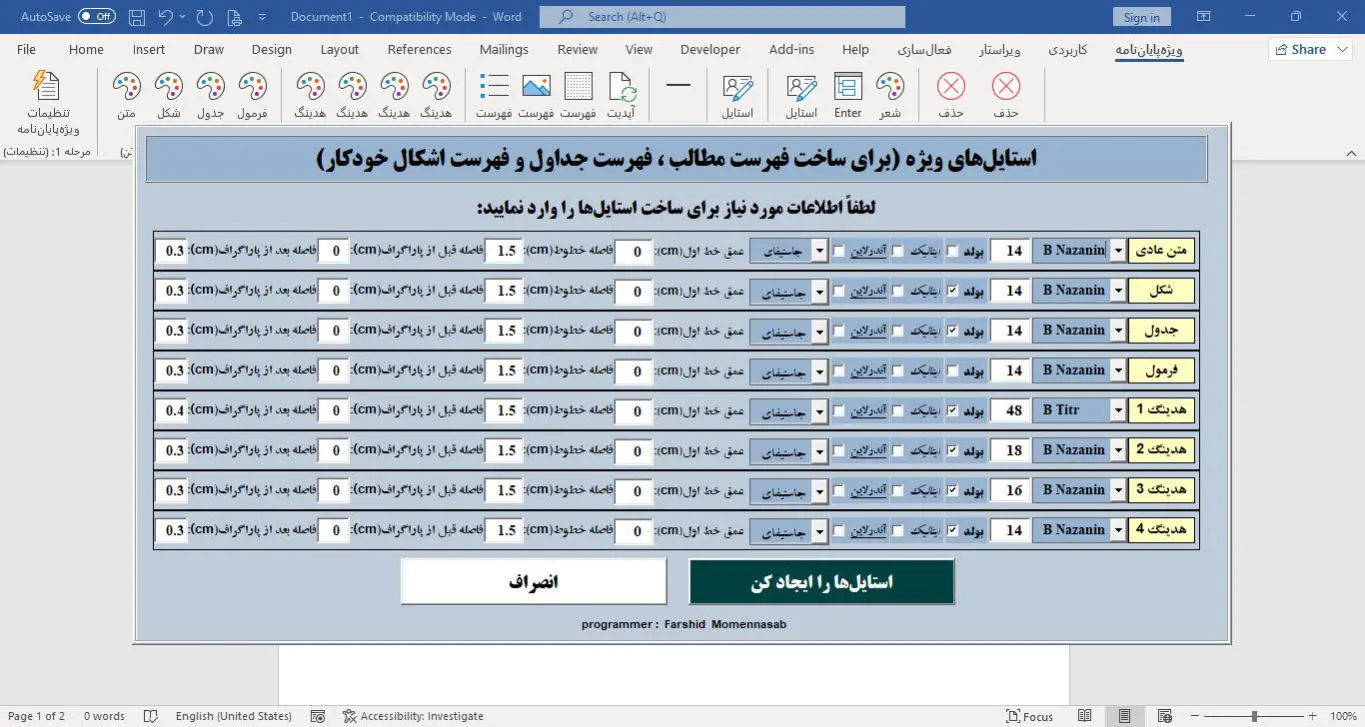This screenshot has width=1365, height=727.
Task: Switch to the ویراستار ribbon tab
Action: (1001, 49)
